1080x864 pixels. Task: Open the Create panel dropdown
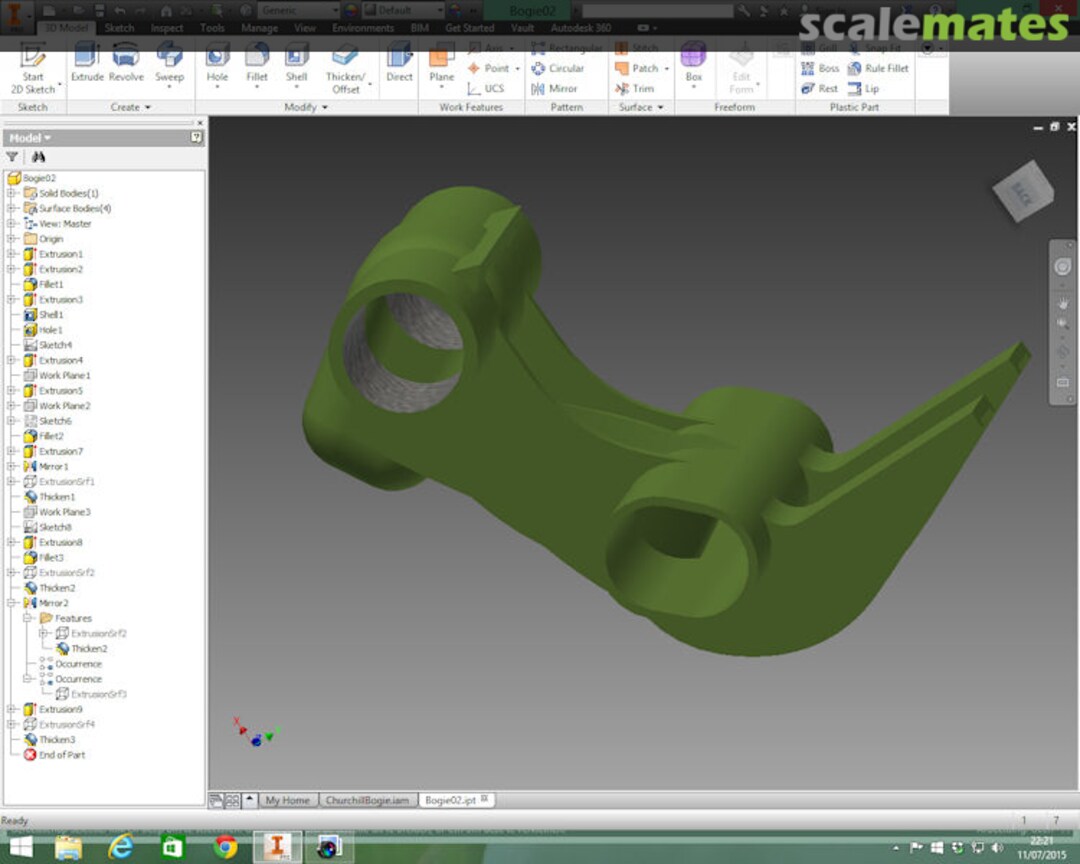(x=130, y=107)
